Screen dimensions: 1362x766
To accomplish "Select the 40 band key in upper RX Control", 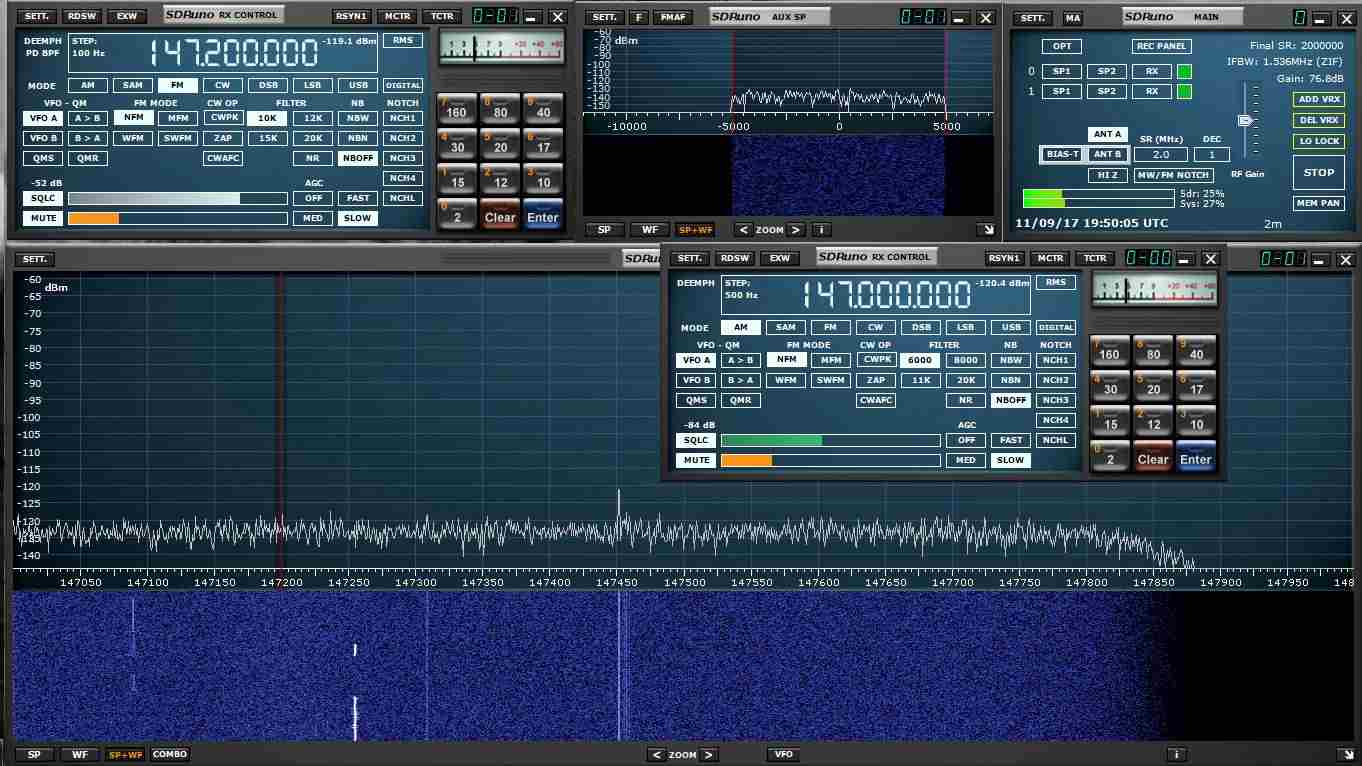I will pos(543,108).
